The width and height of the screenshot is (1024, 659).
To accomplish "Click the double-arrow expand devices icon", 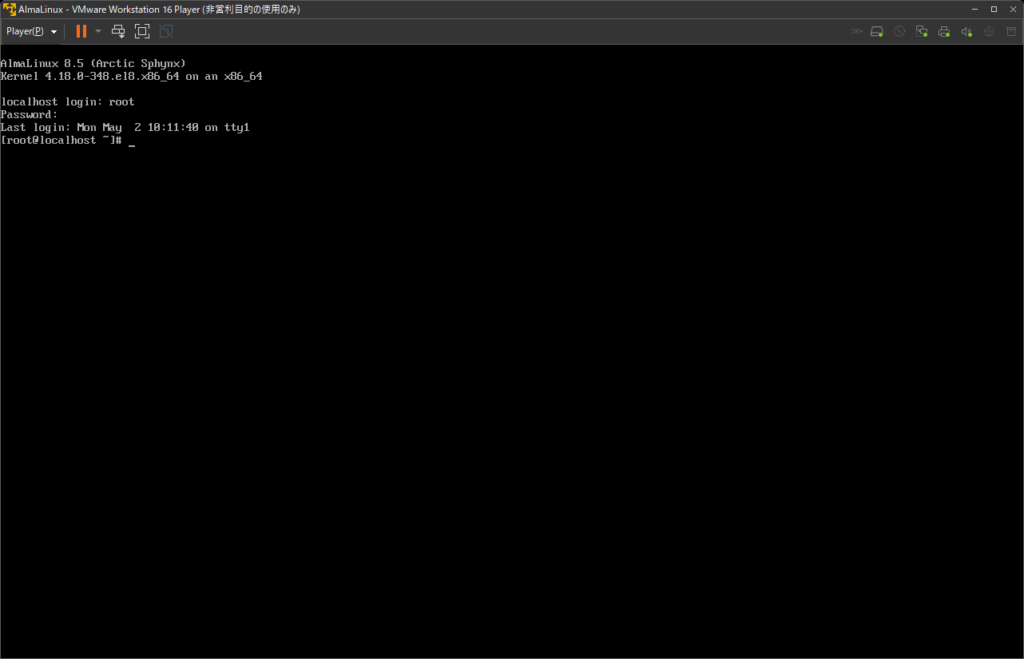I will pyautogui.click(x=857, y=31).
